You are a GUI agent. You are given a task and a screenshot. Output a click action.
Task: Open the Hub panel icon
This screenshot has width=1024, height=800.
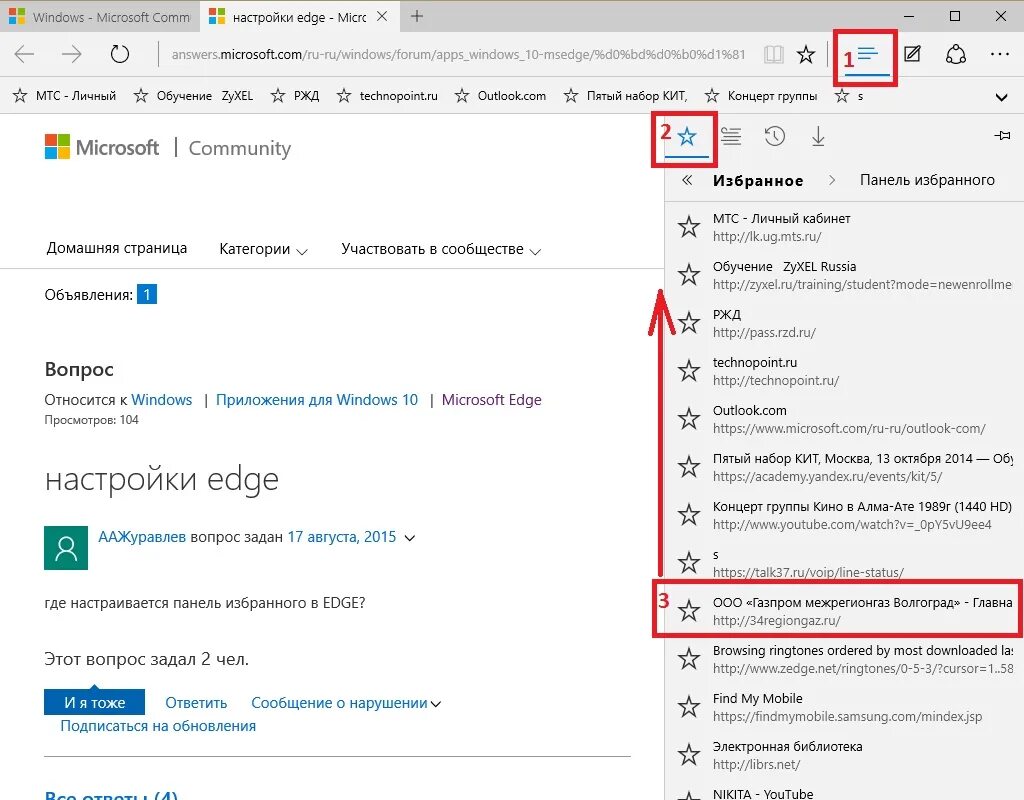[868, 55]
